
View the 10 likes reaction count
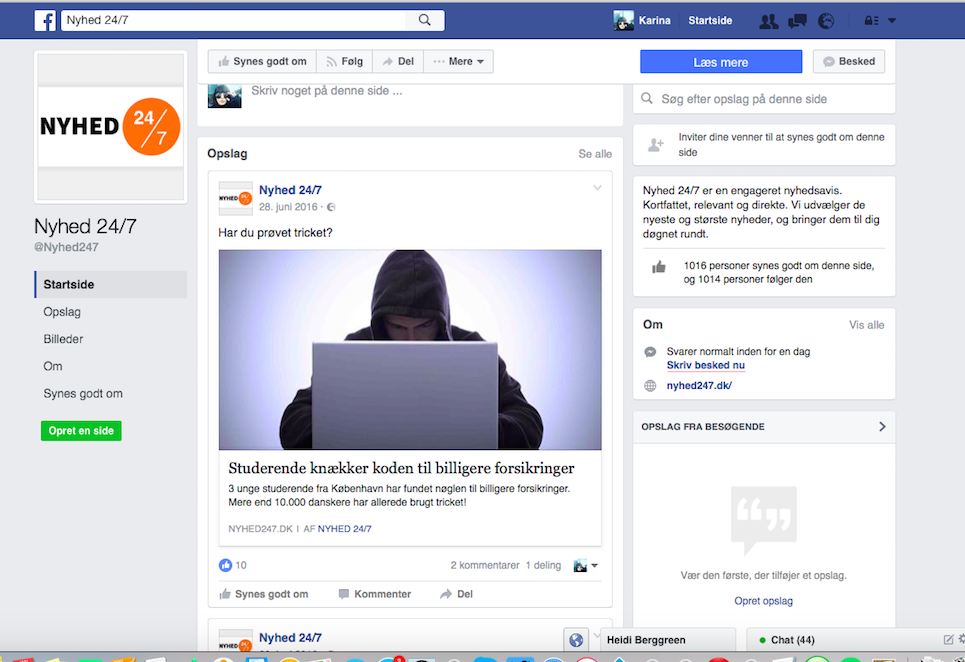click(x=233, y=565)
